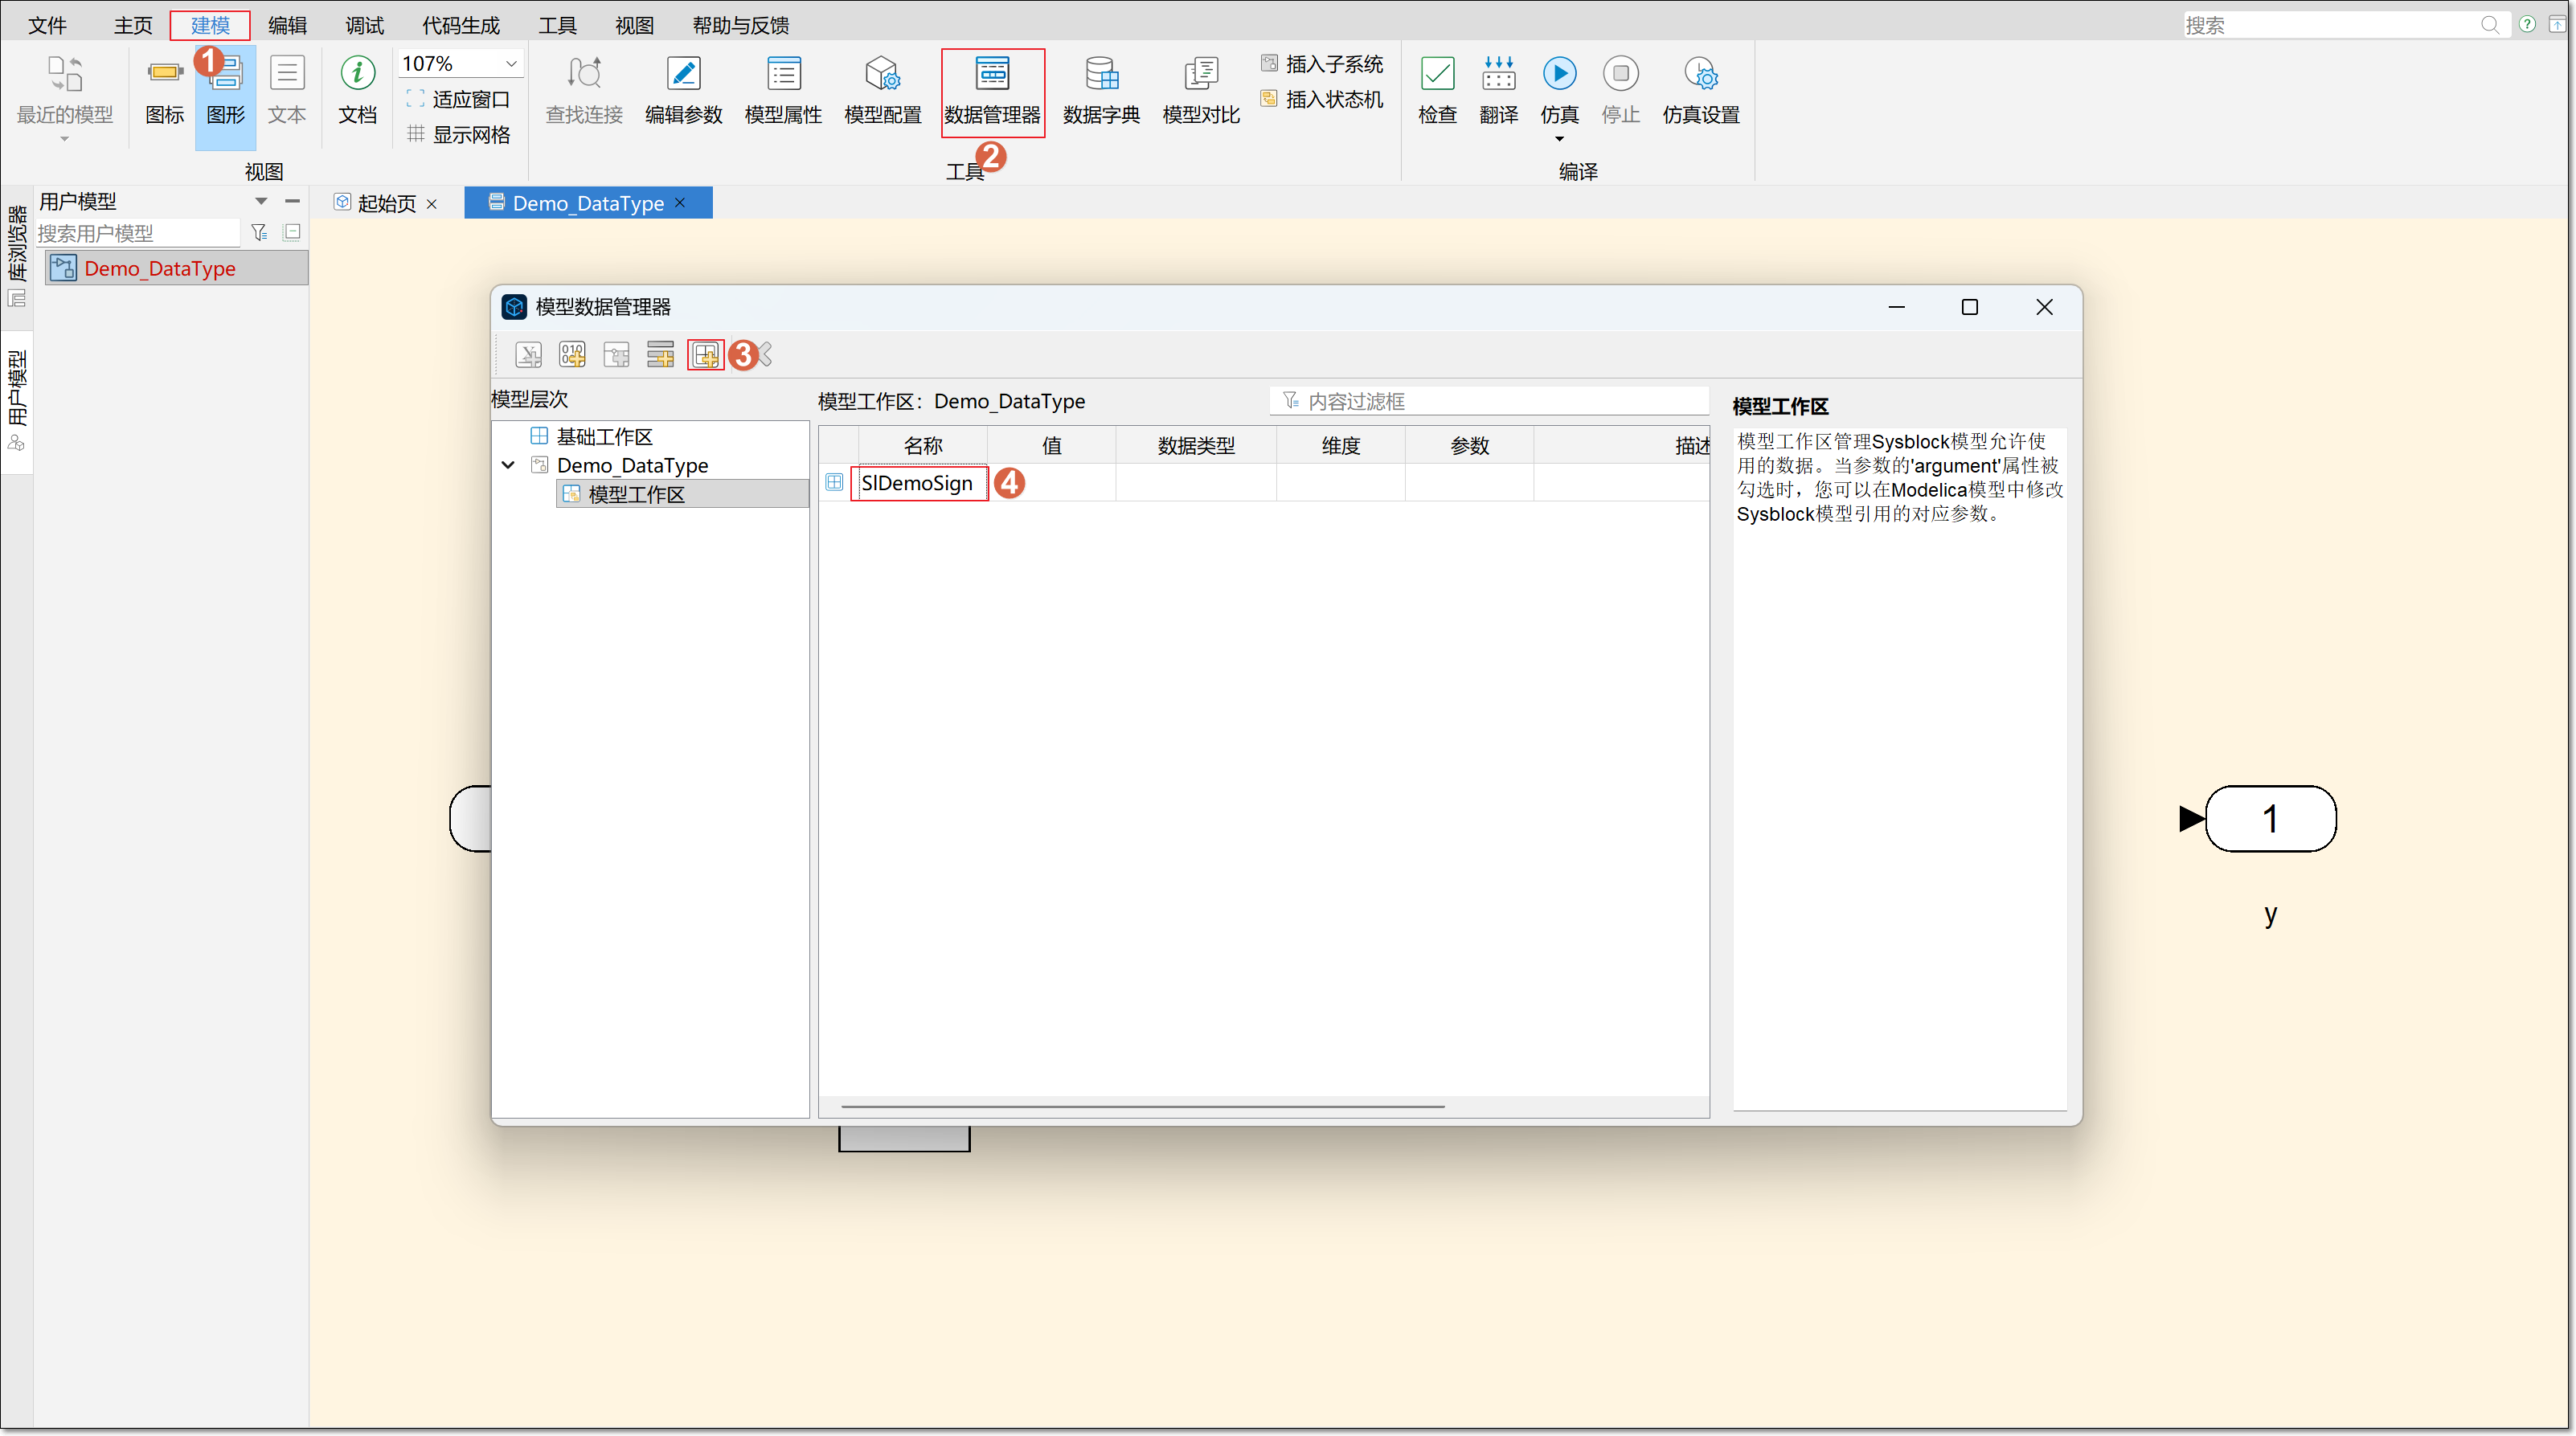Viewport: 2576px width, 1436px height.
Task: Click the add variable (X+) icon in data manager
Action: point(528,355)
